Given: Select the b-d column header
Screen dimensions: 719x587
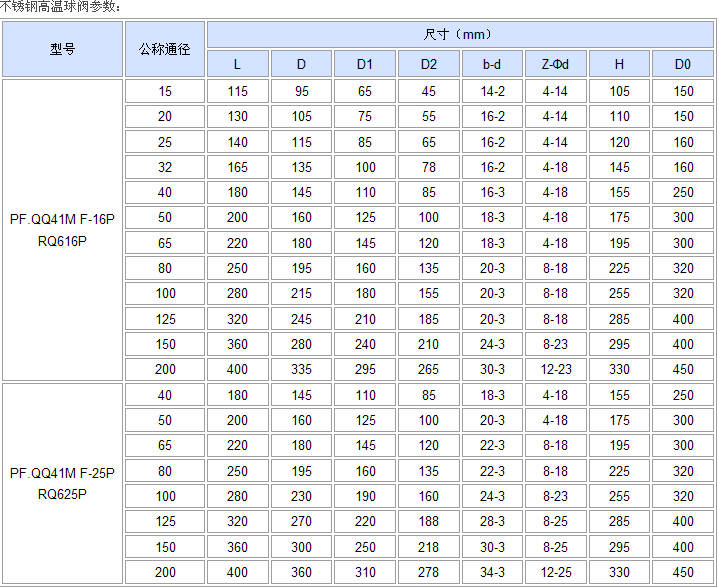Looking at the screenshot, I should tap(492, 64).
